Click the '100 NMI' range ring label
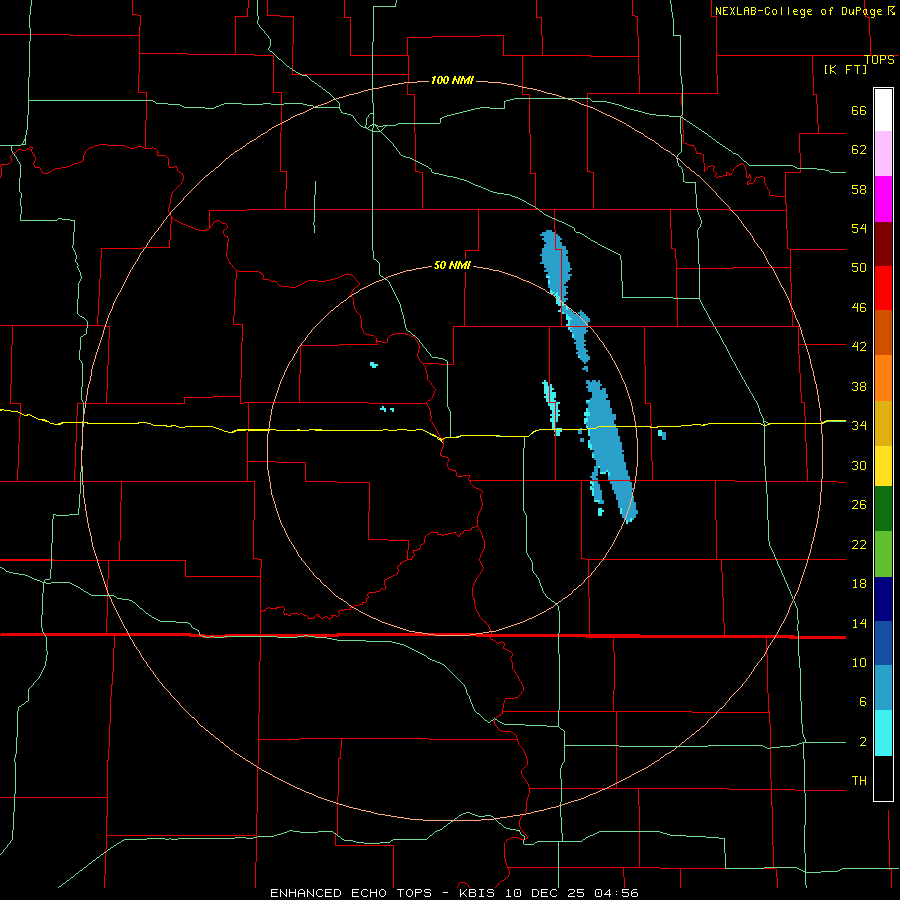The width and height of the screenshot is (900, 900). click(x=452, y=80)
